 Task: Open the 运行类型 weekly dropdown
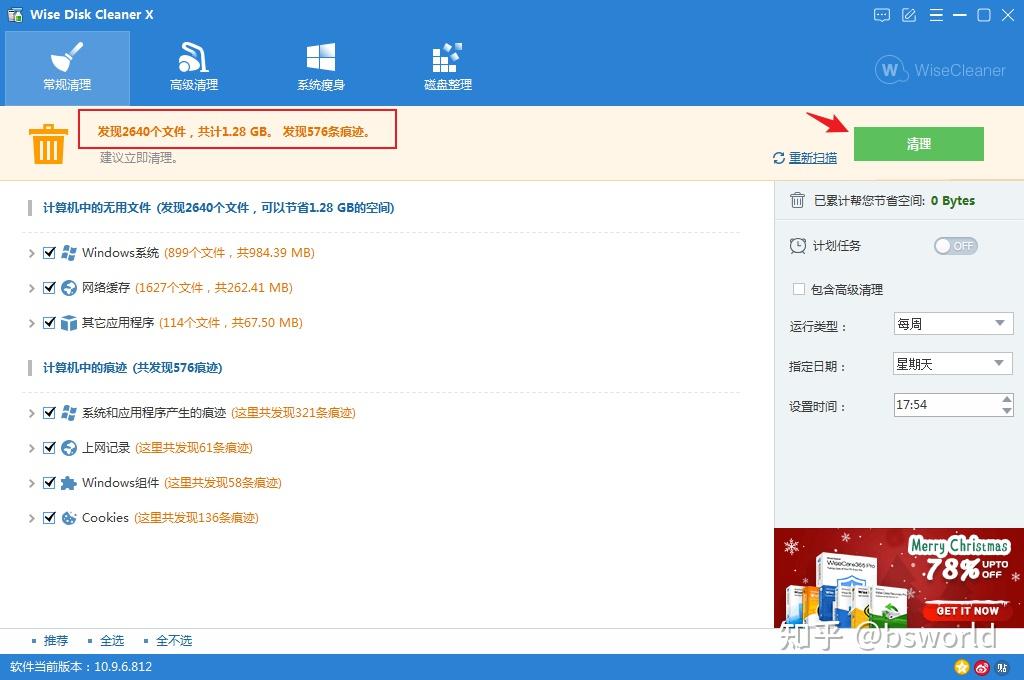pos(951,323)
